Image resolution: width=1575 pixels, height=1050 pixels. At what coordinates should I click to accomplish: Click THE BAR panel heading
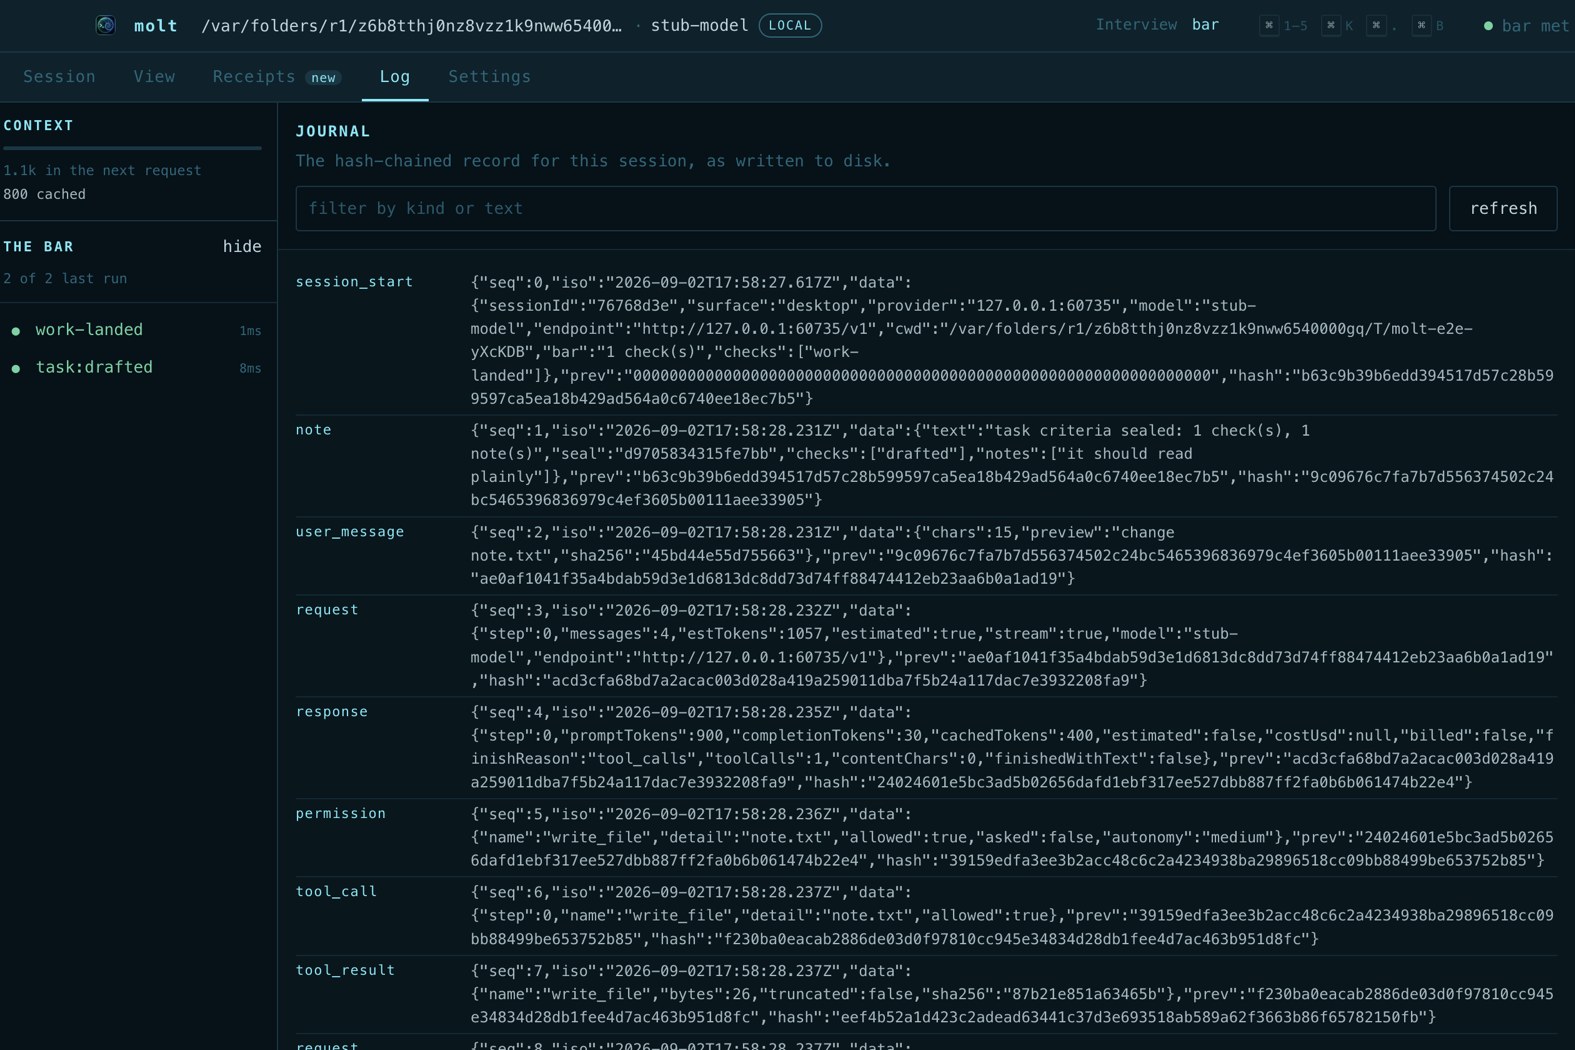pos(38,247)
